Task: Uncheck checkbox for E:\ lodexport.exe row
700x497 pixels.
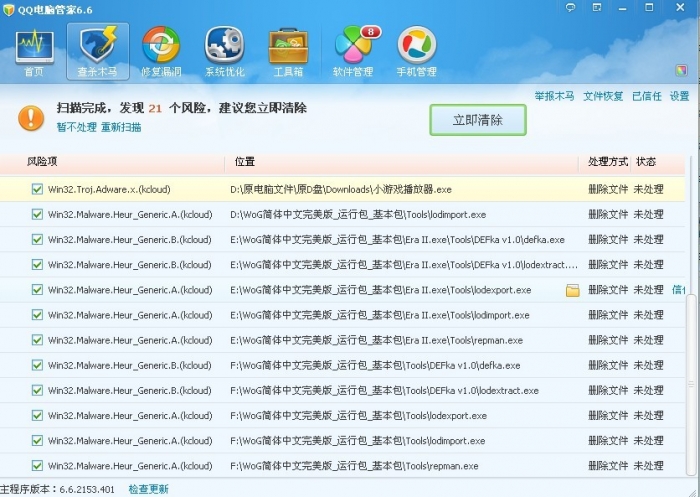Action: point(37,290)
